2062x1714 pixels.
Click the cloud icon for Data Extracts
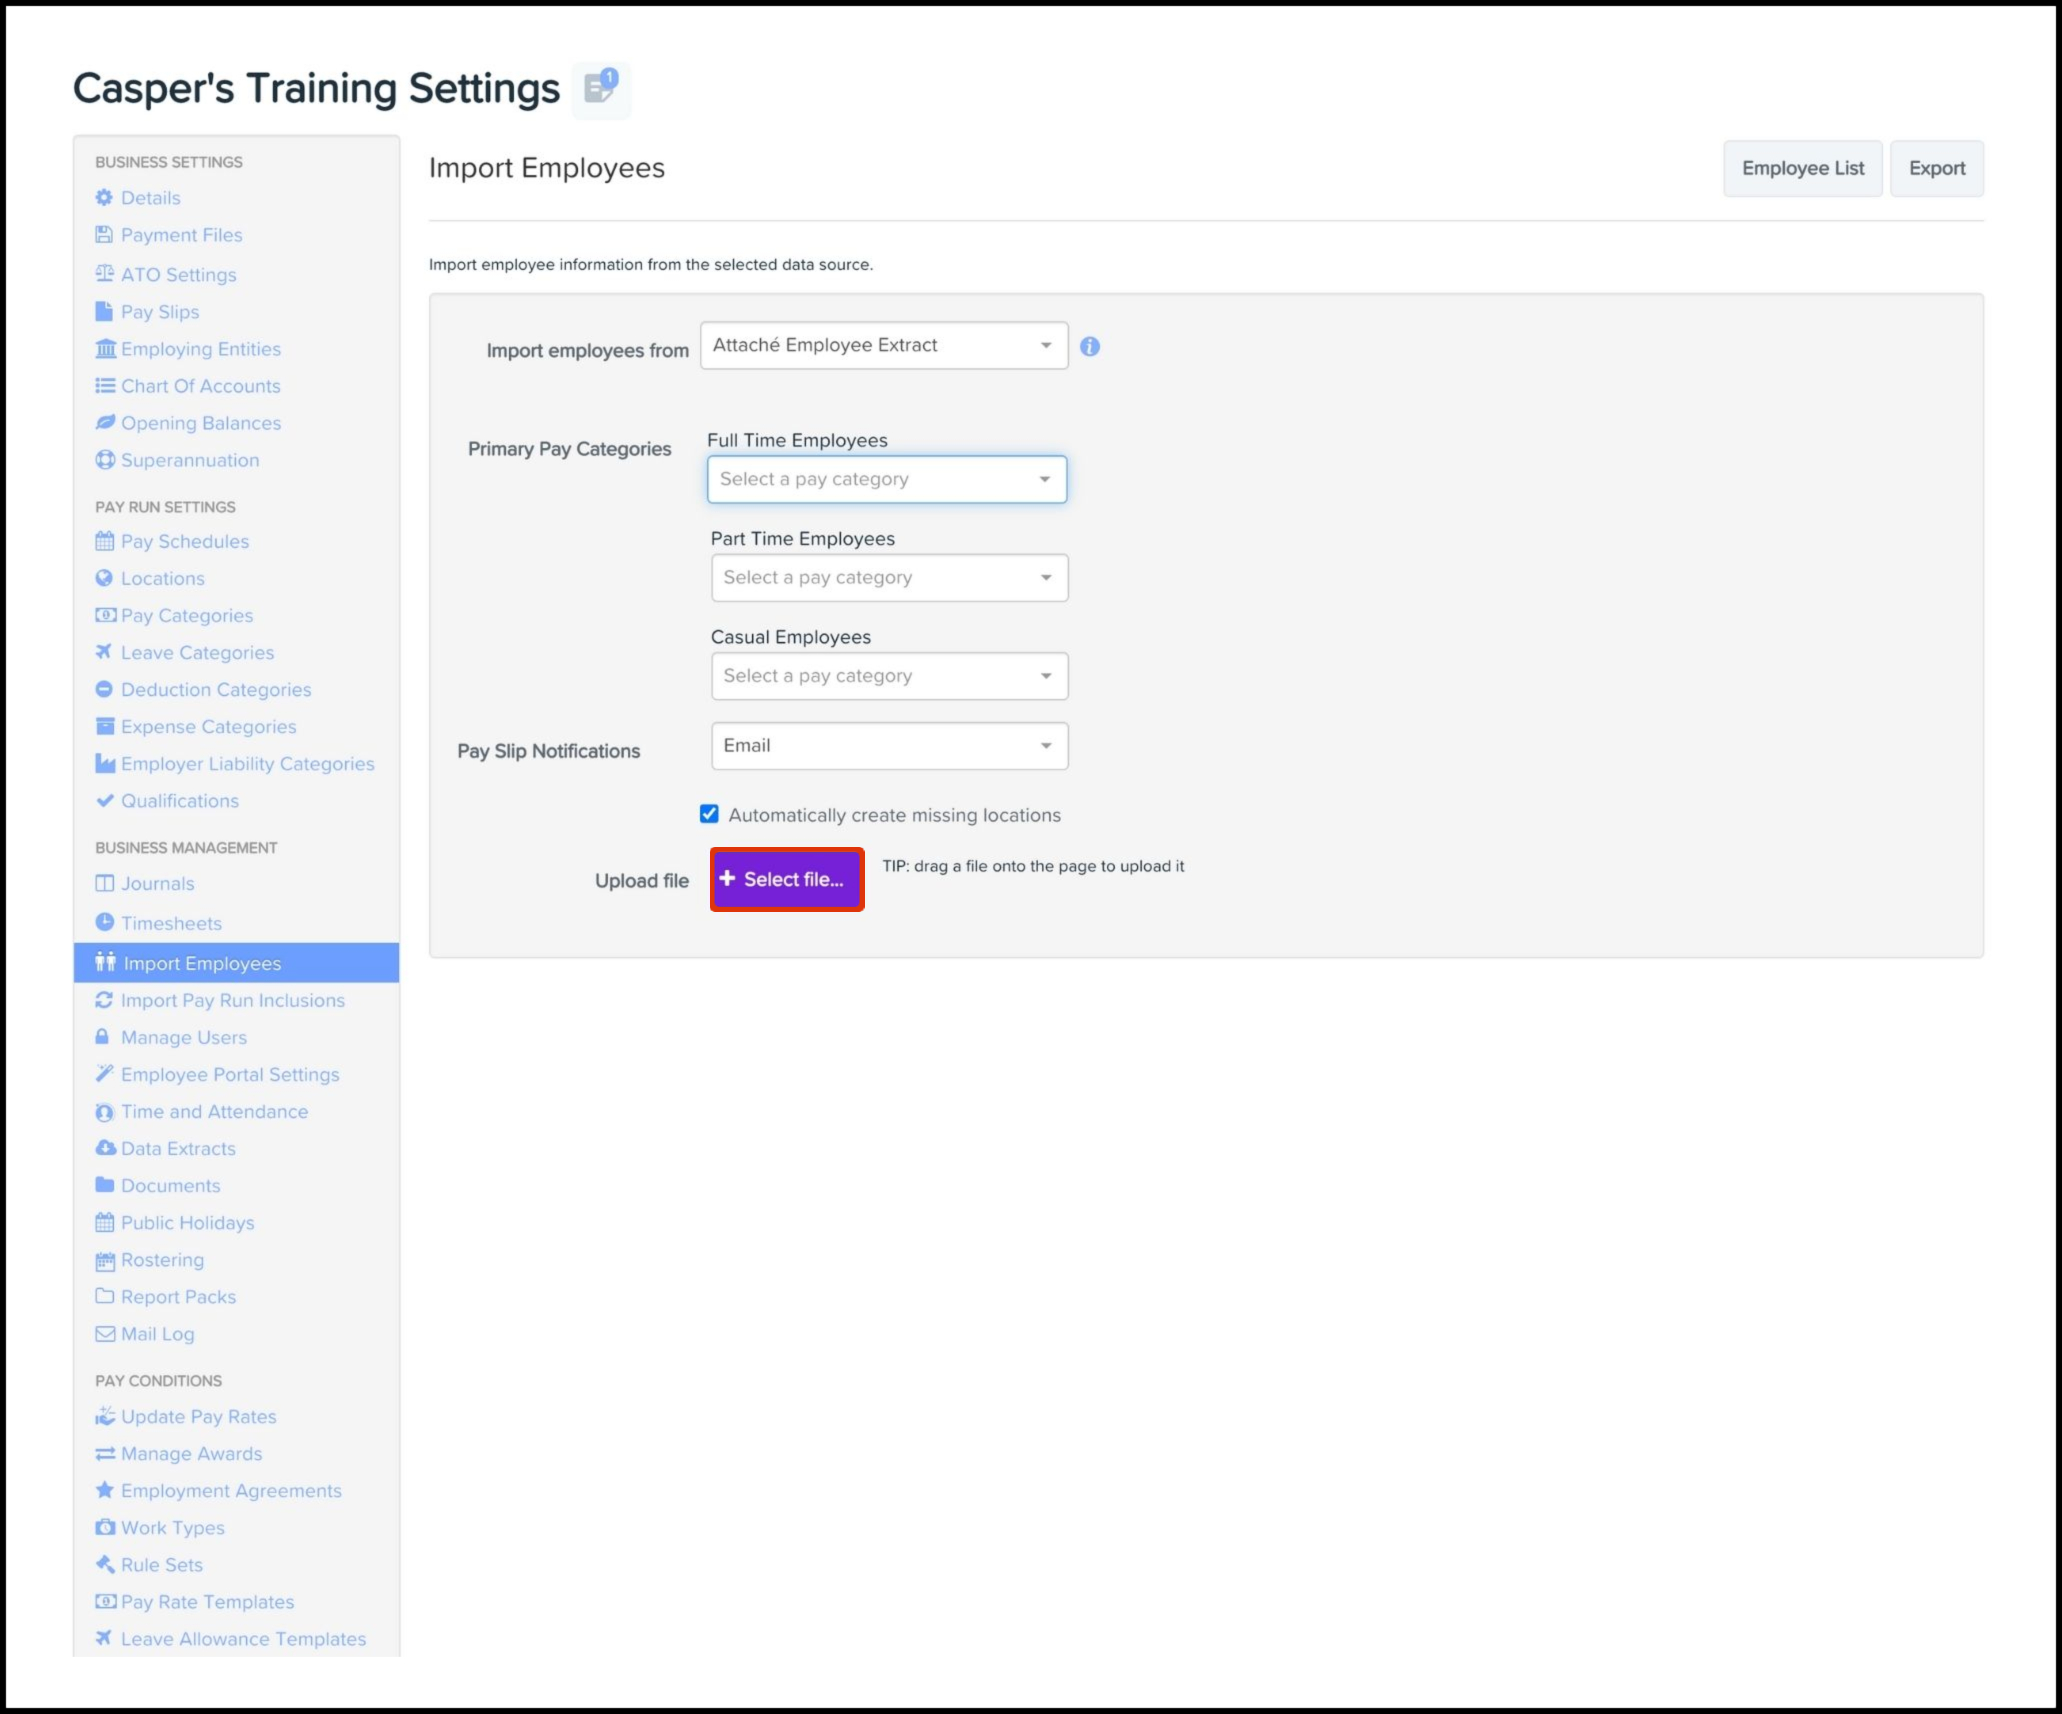105,1148
